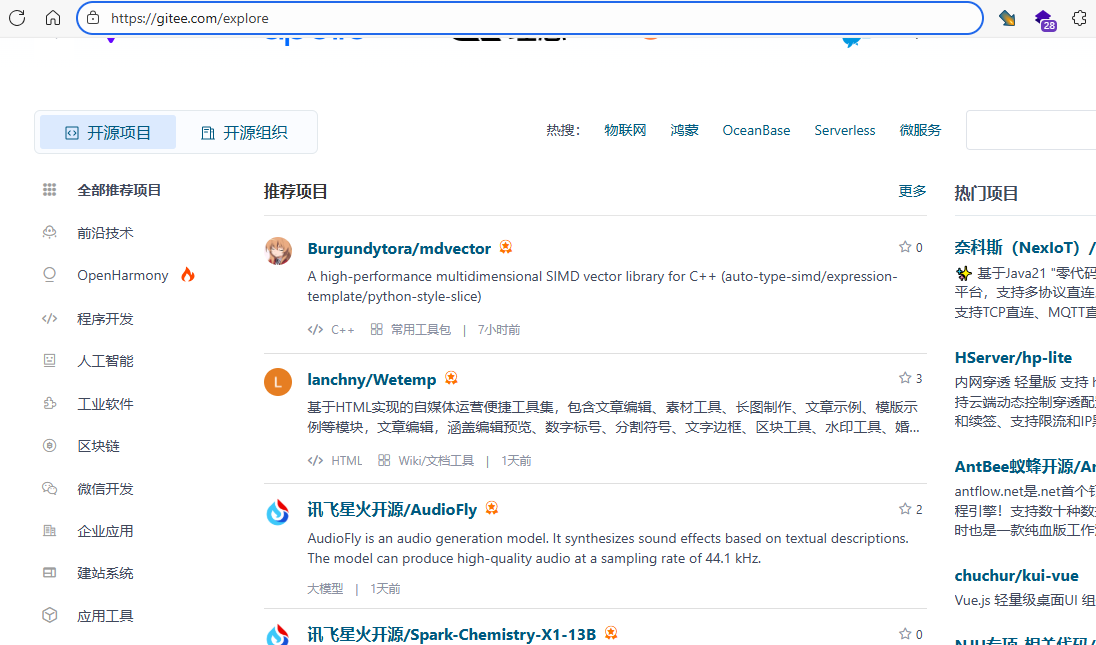The image size is (1096, 645).
Task: Click the lock site info icon
Action: [x=93, y=18]
